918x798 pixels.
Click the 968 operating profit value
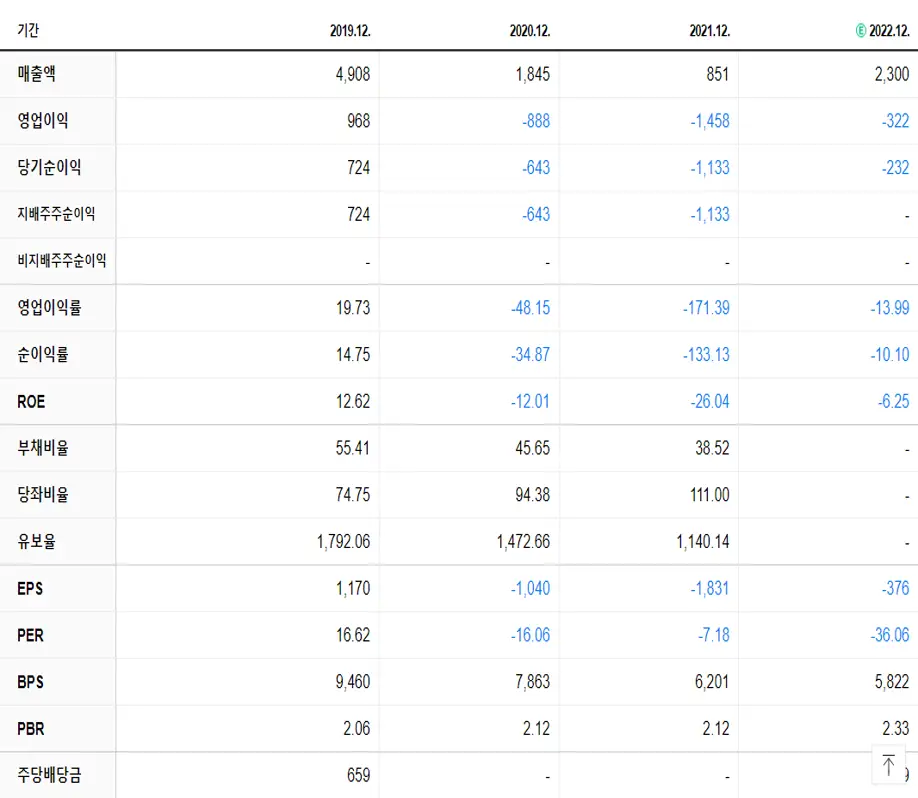(x=359, y=121)
